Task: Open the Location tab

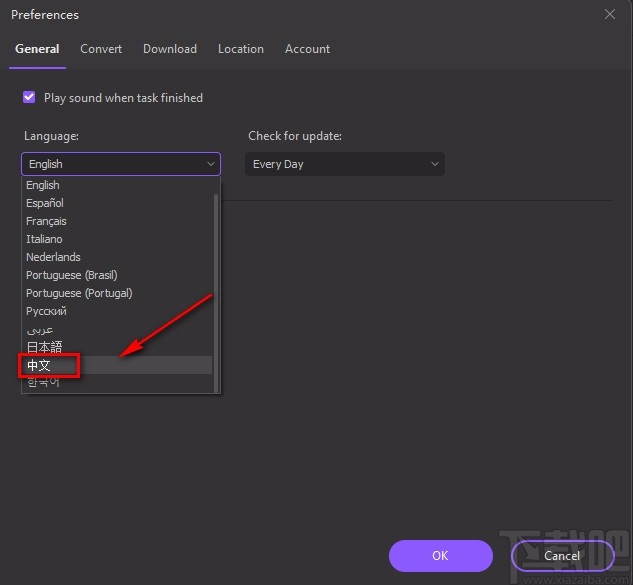Action: pos(241,49)
